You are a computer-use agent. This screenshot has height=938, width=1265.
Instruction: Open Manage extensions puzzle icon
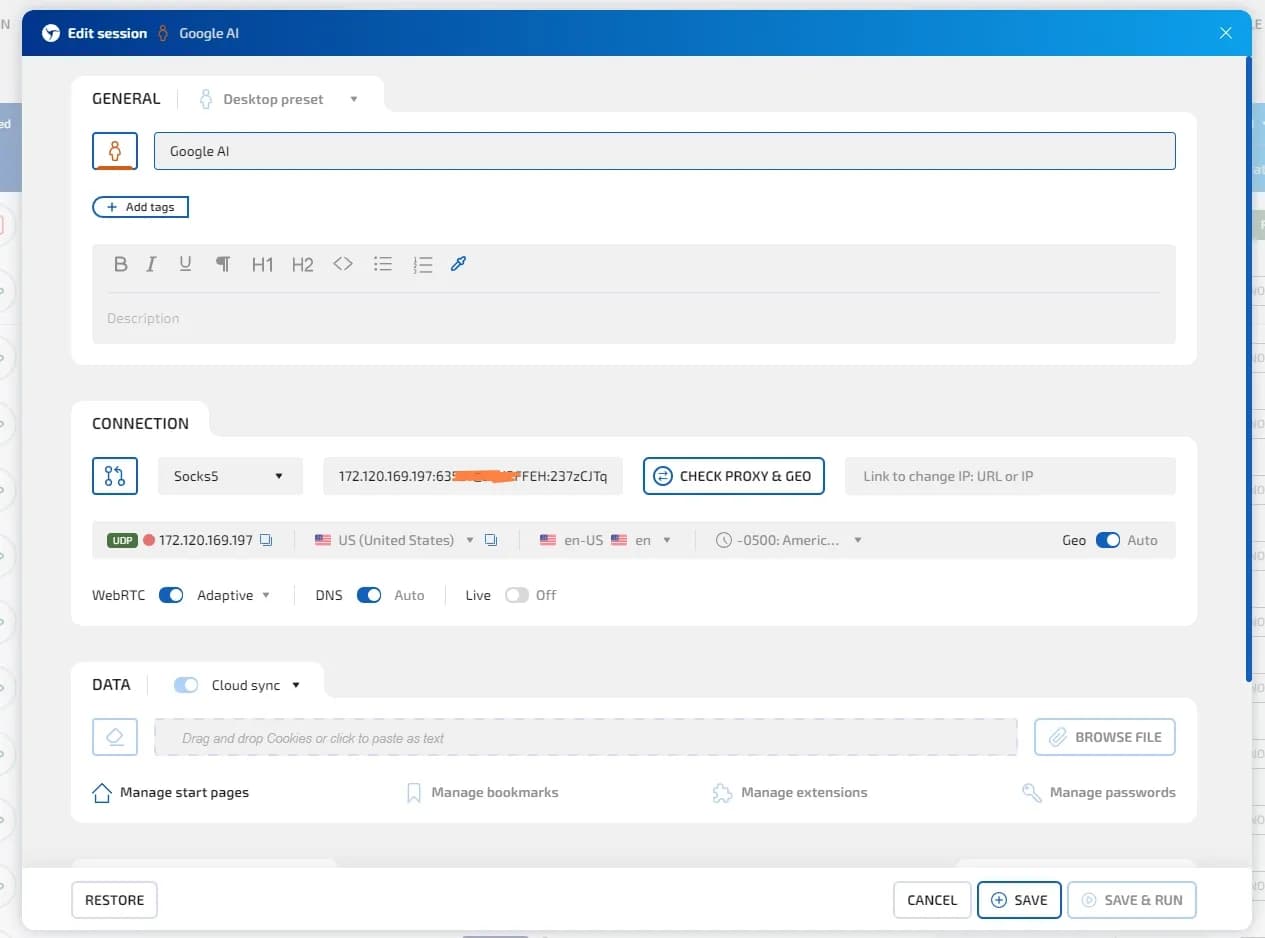[x=721, y=793]
